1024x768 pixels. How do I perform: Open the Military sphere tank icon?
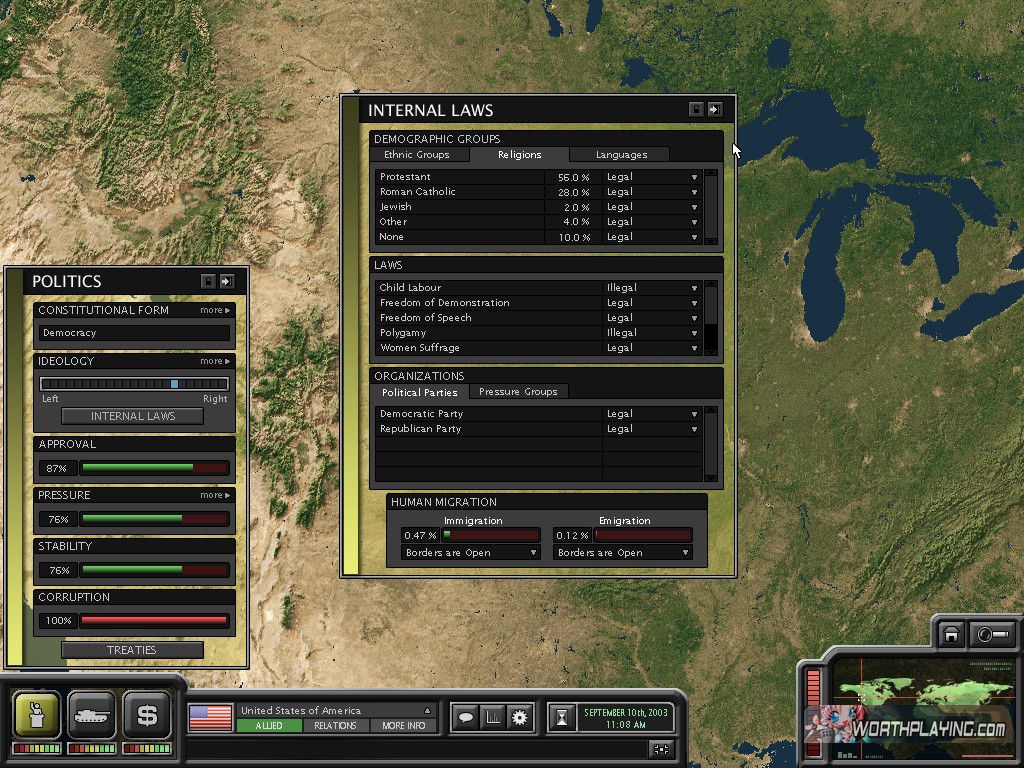tap(92, 715)
